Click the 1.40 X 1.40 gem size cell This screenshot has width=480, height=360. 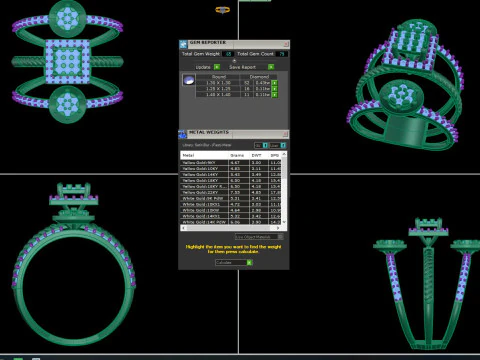[218, 95]
